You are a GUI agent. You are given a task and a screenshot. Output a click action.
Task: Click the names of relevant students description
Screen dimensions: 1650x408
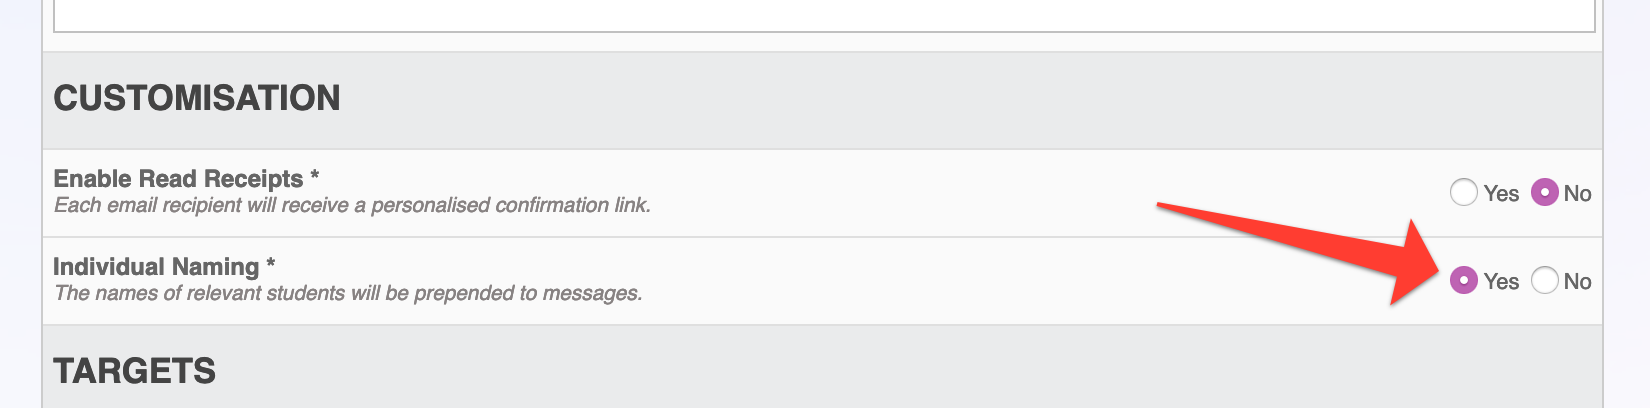coord(348,293)
